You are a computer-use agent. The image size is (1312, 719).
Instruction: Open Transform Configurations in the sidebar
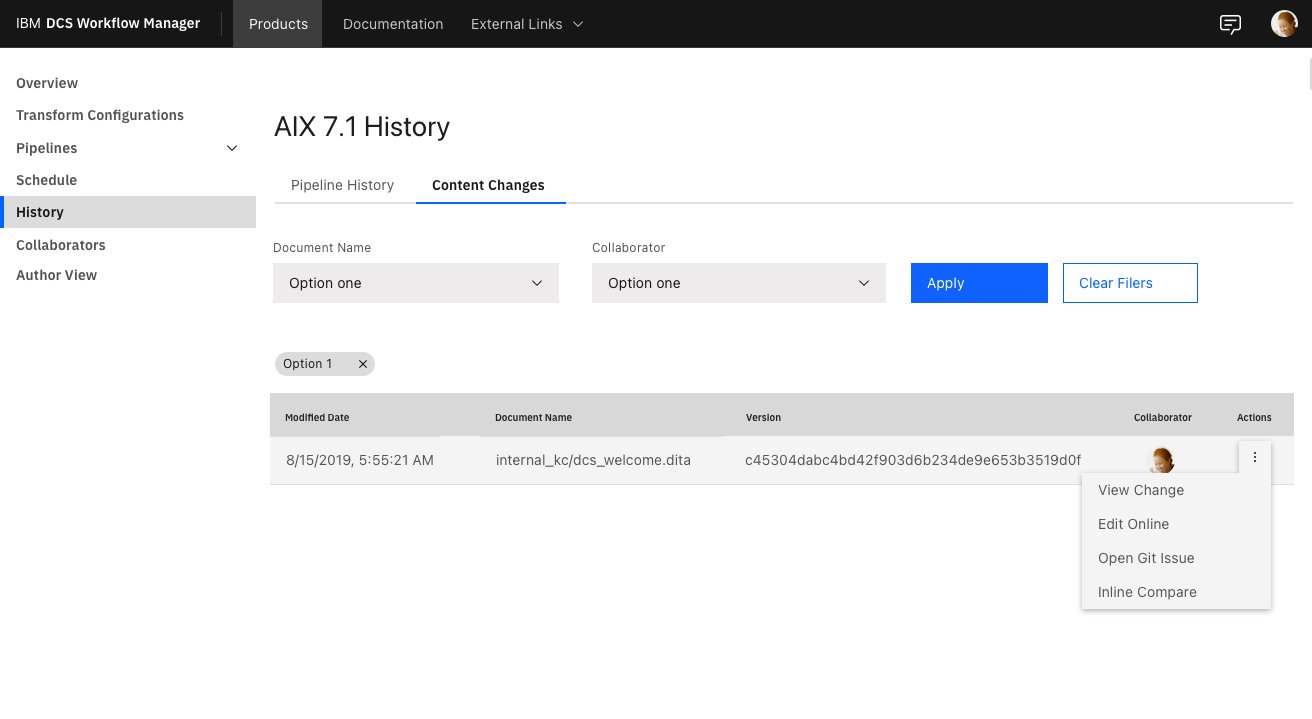pos(100,115)
